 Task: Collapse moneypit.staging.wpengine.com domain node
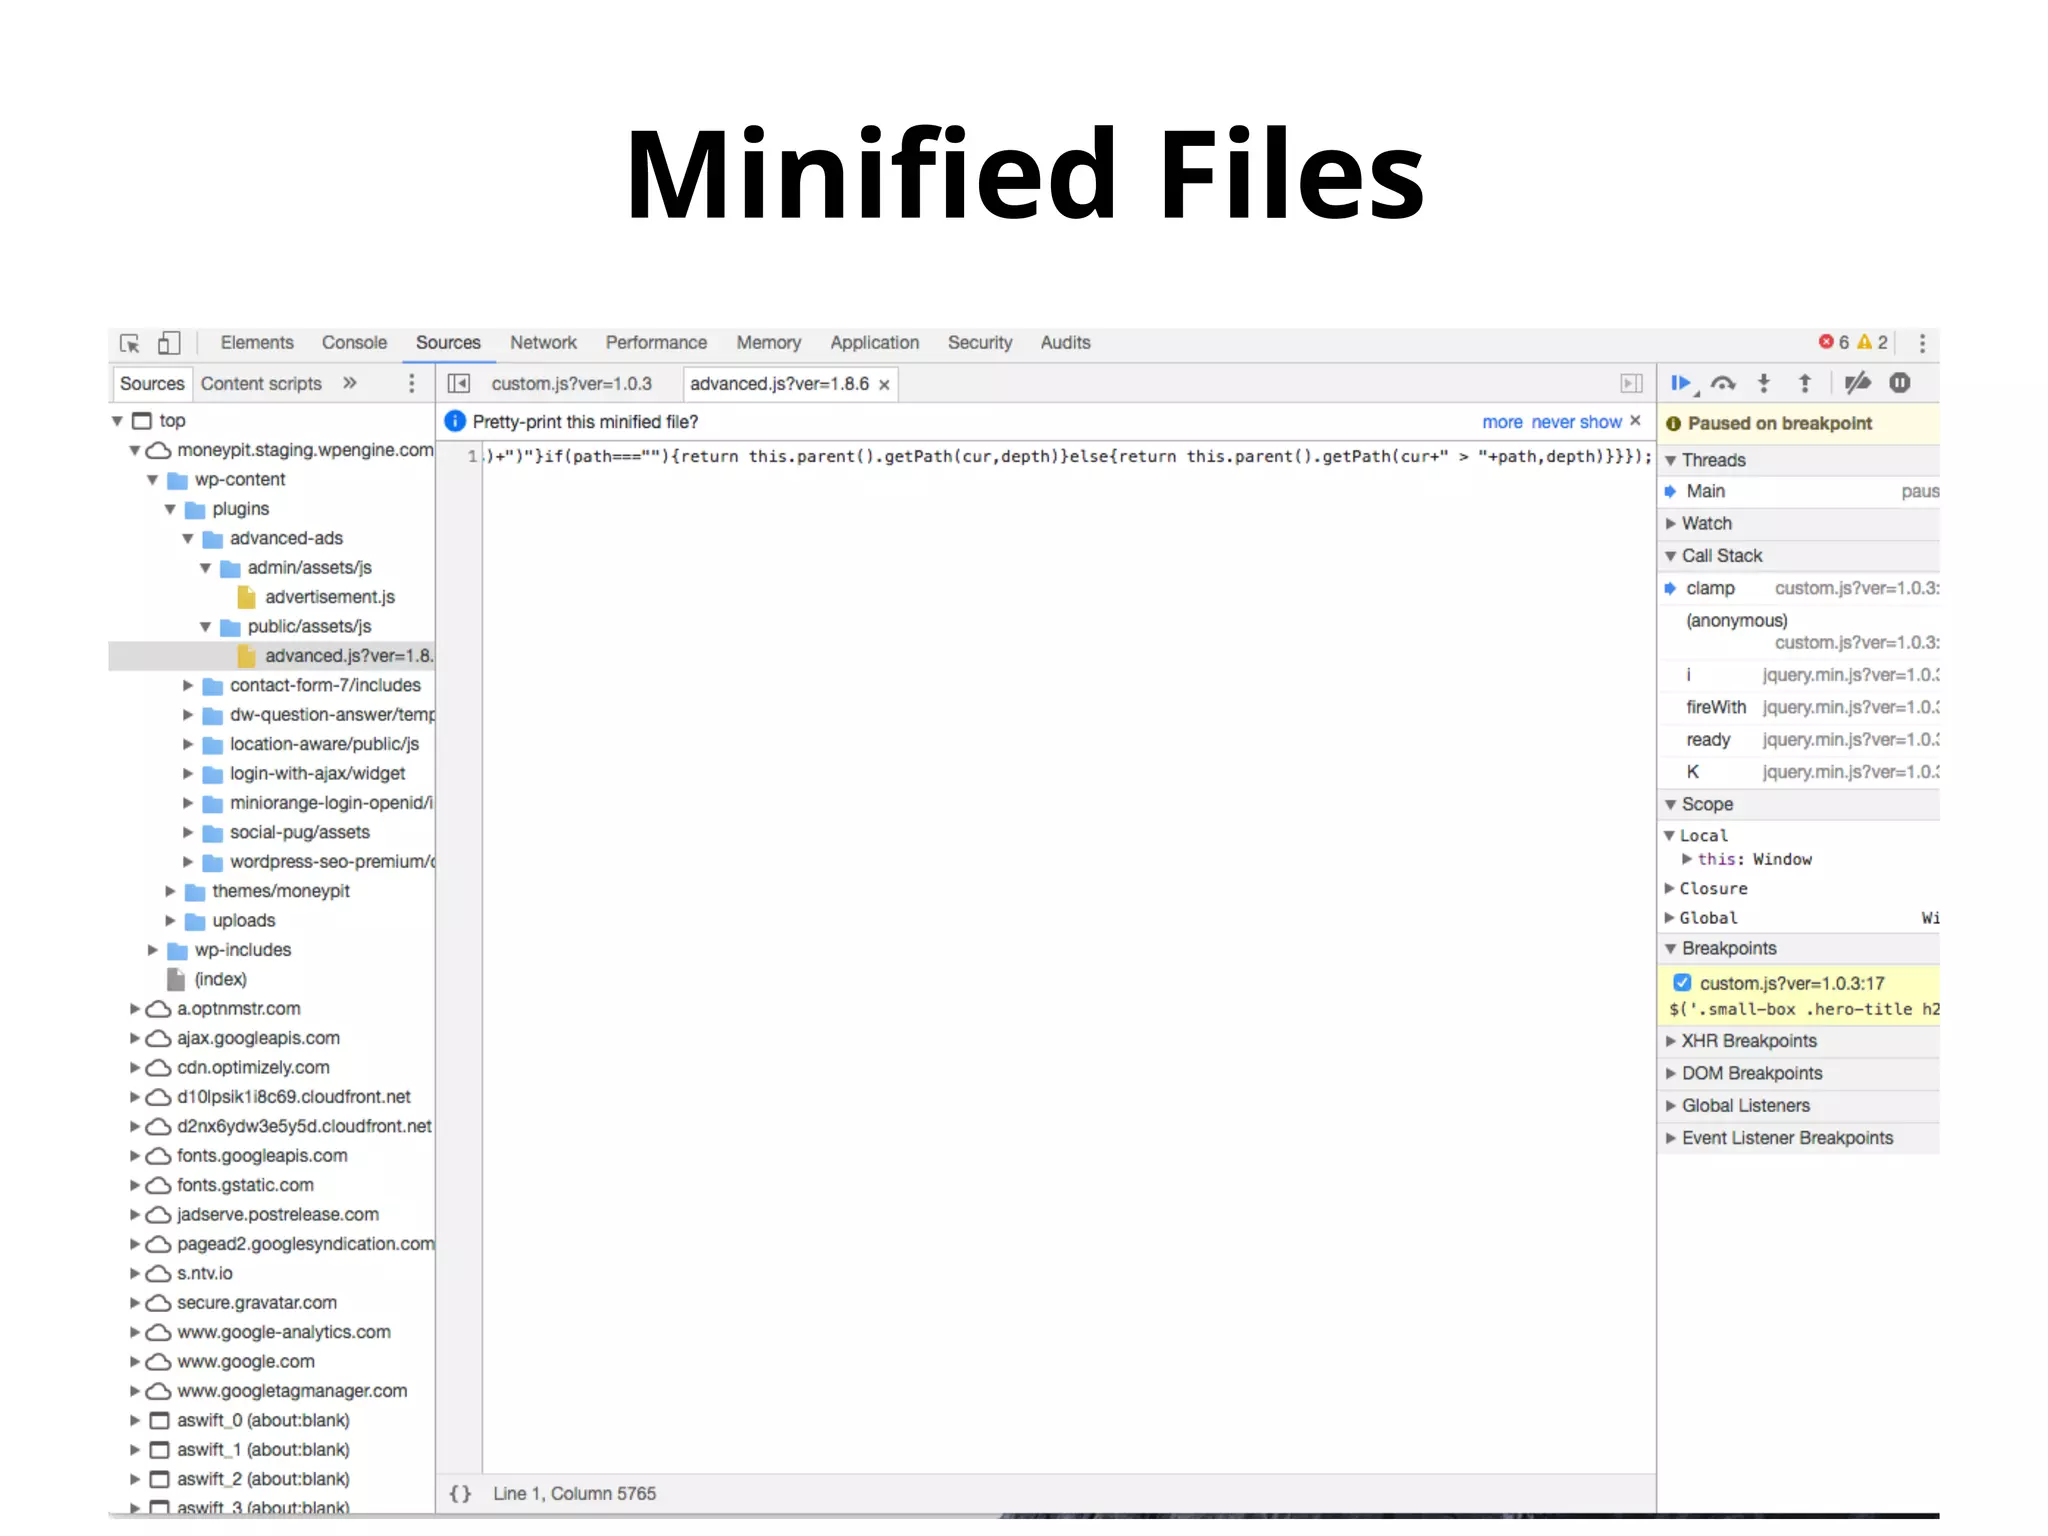point(135,451)
